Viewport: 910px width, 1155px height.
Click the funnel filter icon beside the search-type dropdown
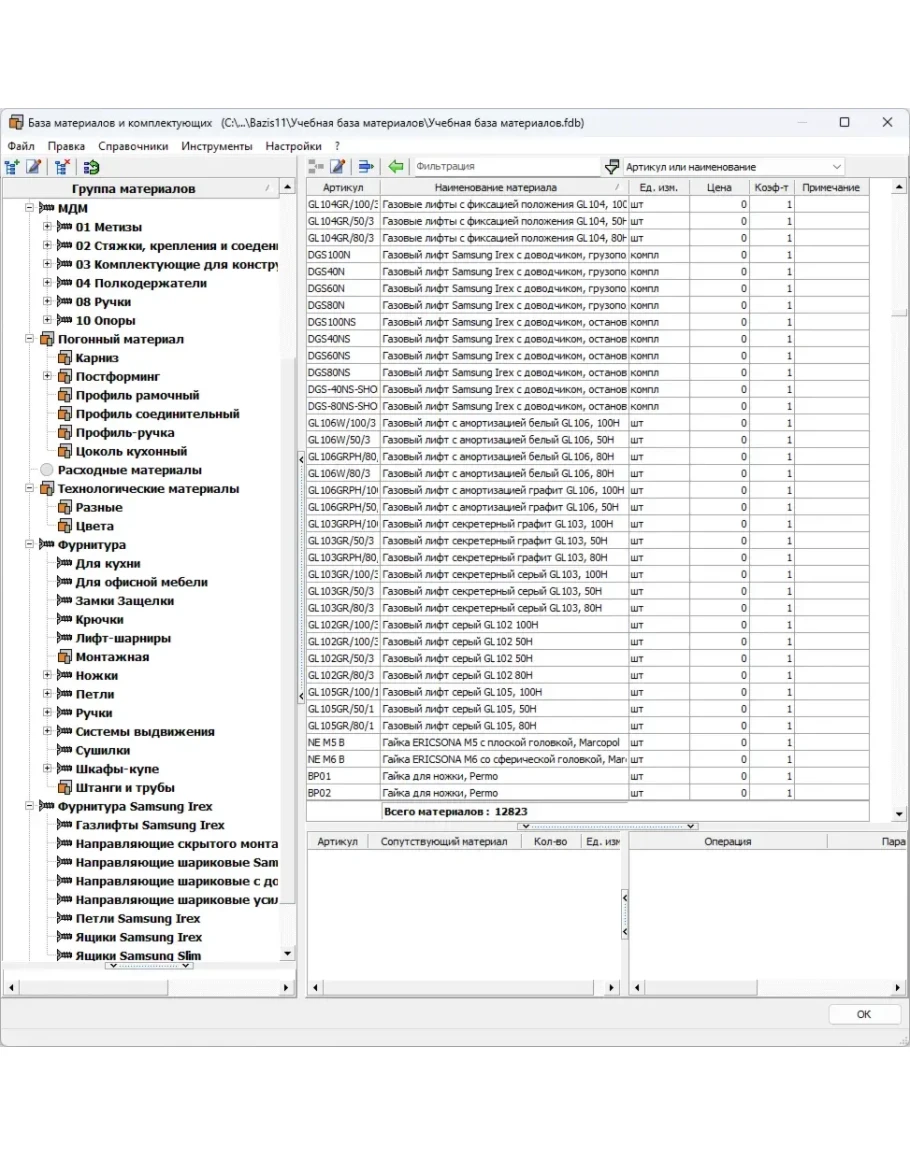coord(612,167)
